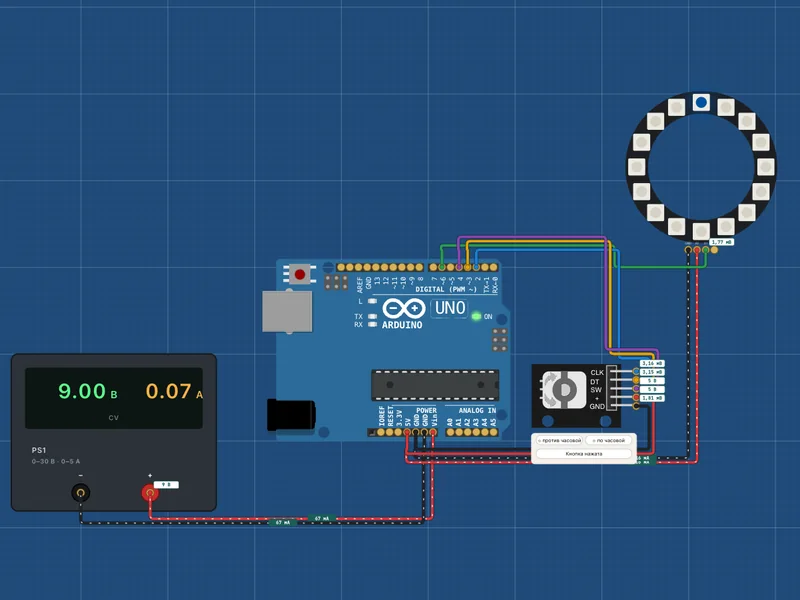Image resolution: width=800 pixels, height=600 pixels.
Task: Click the Arduino 3.3V pin
Action: [398, 432]
